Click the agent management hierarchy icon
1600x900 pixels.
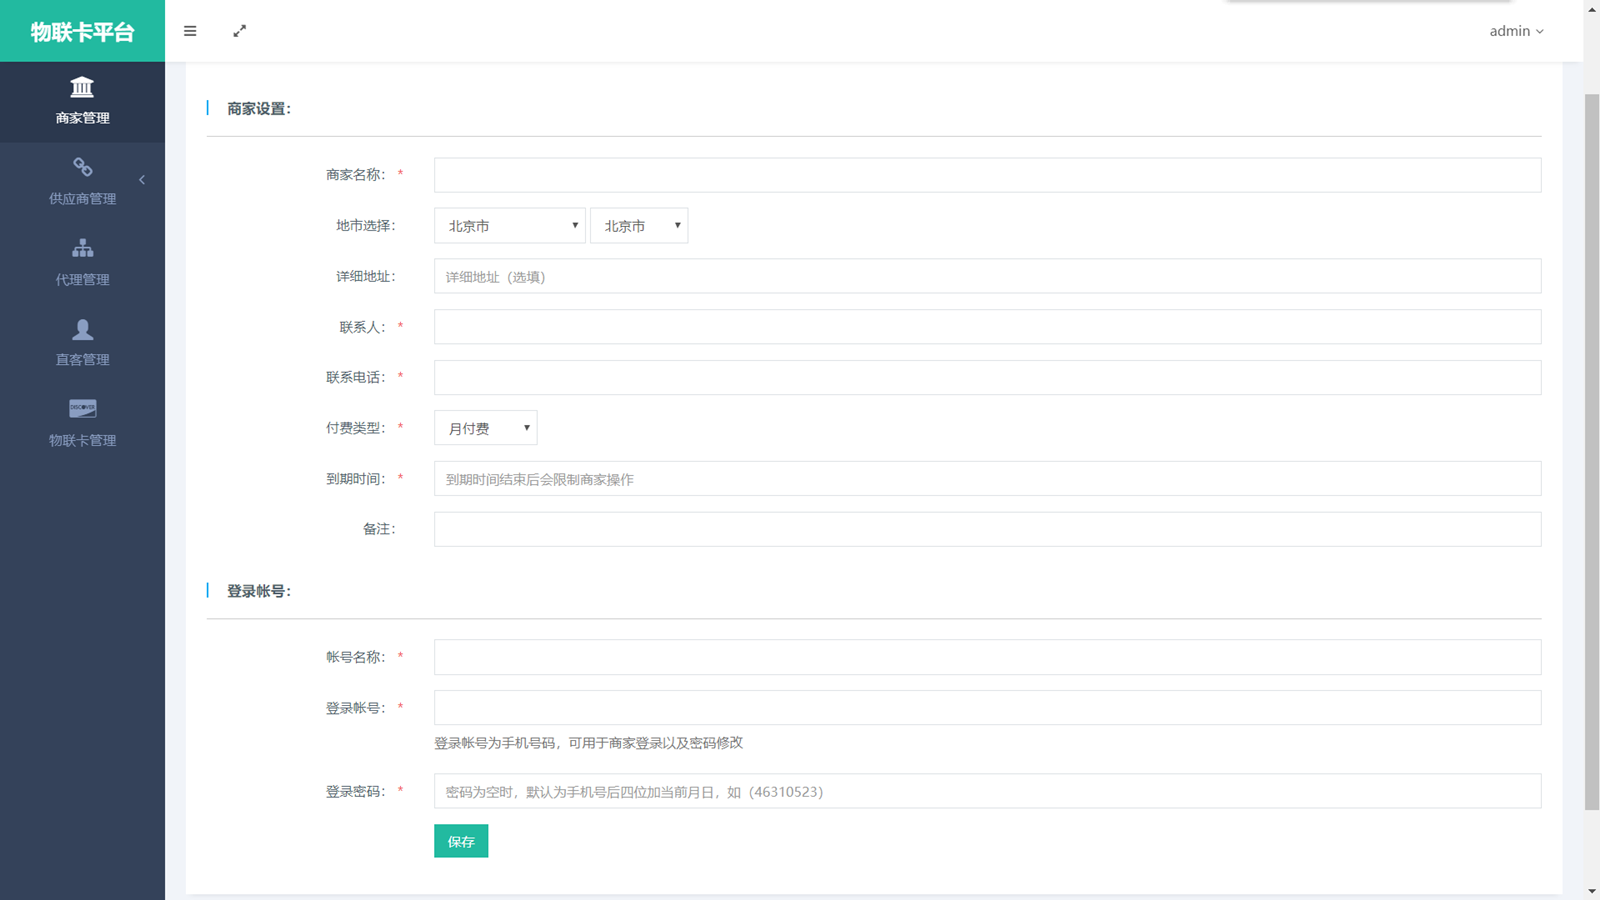point(82,248)
